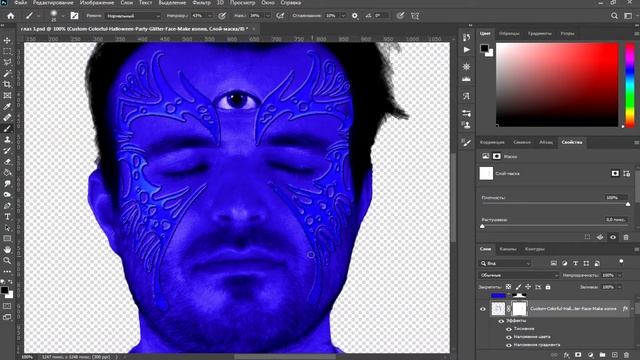Switch to the Коррекция tab
Screen dimensions: 640x360
[492, 142]
